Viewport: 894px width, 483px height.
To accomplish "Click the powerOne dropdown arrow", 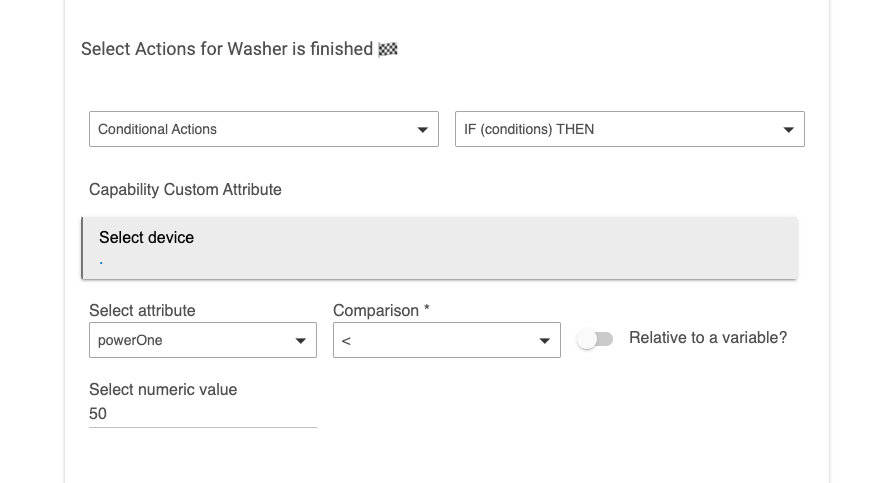I will point(300,341).
